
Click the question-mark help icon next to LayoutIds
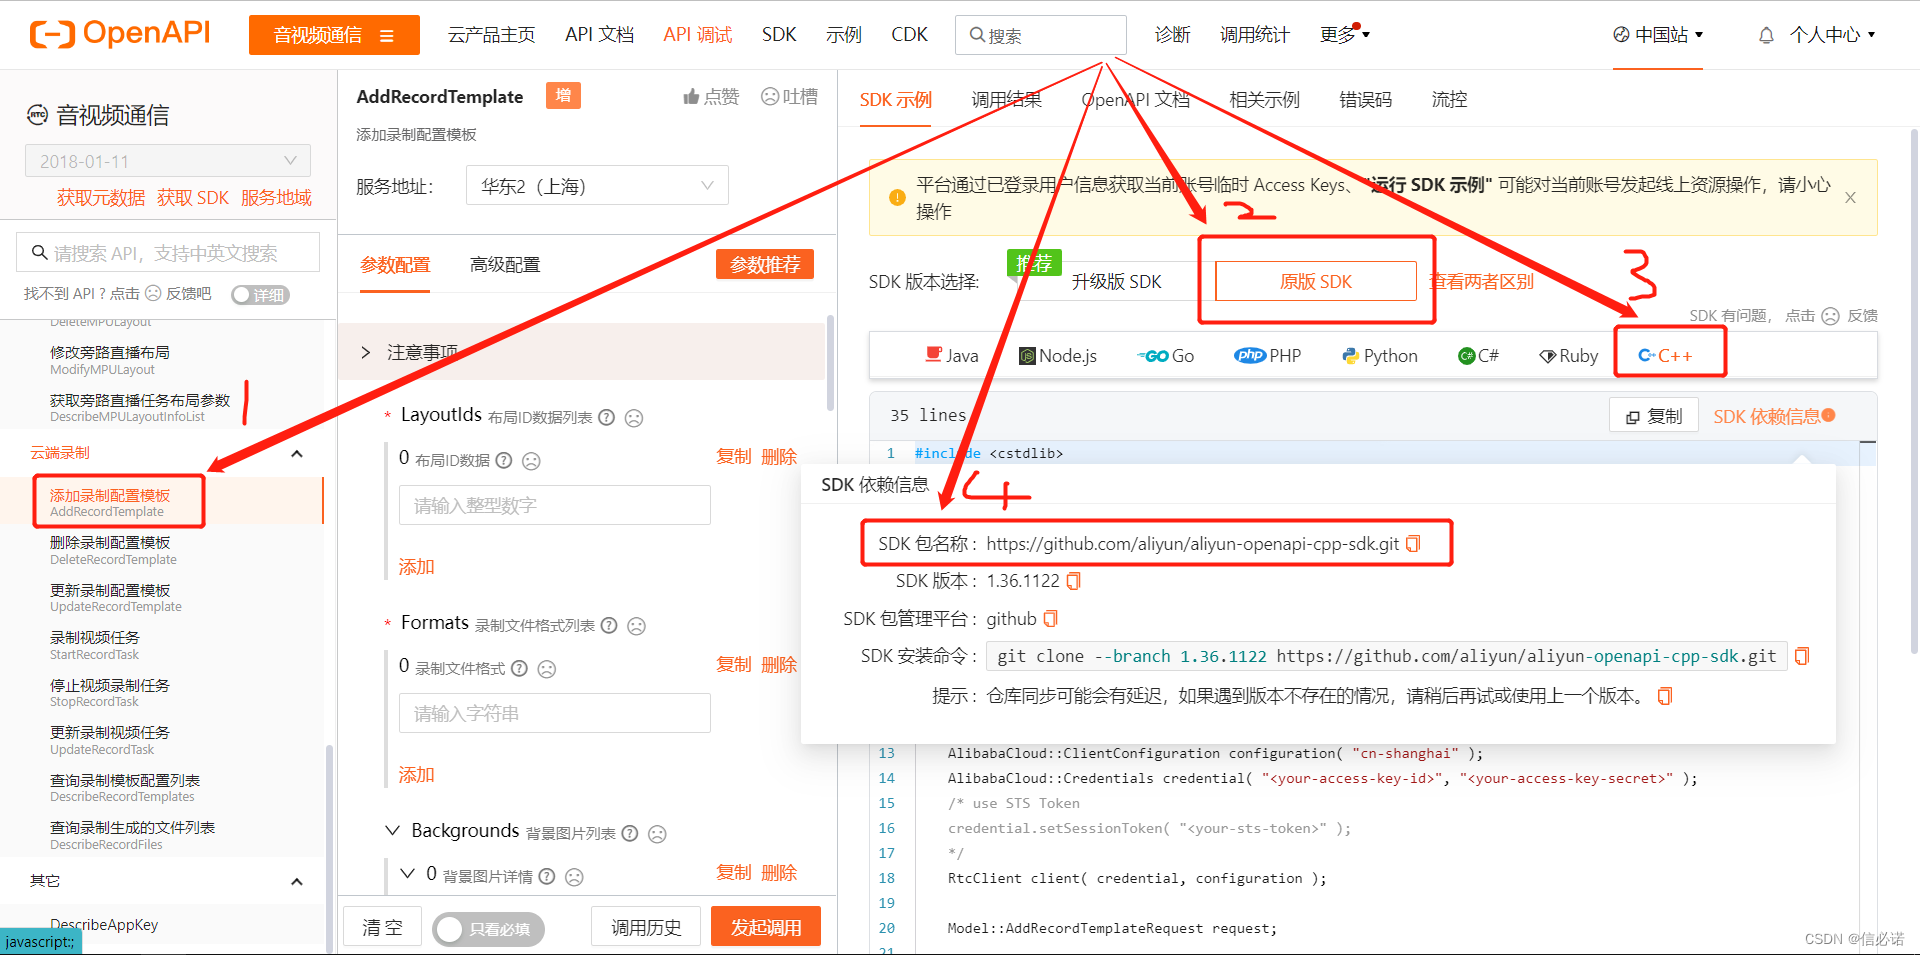click(607, 417)
